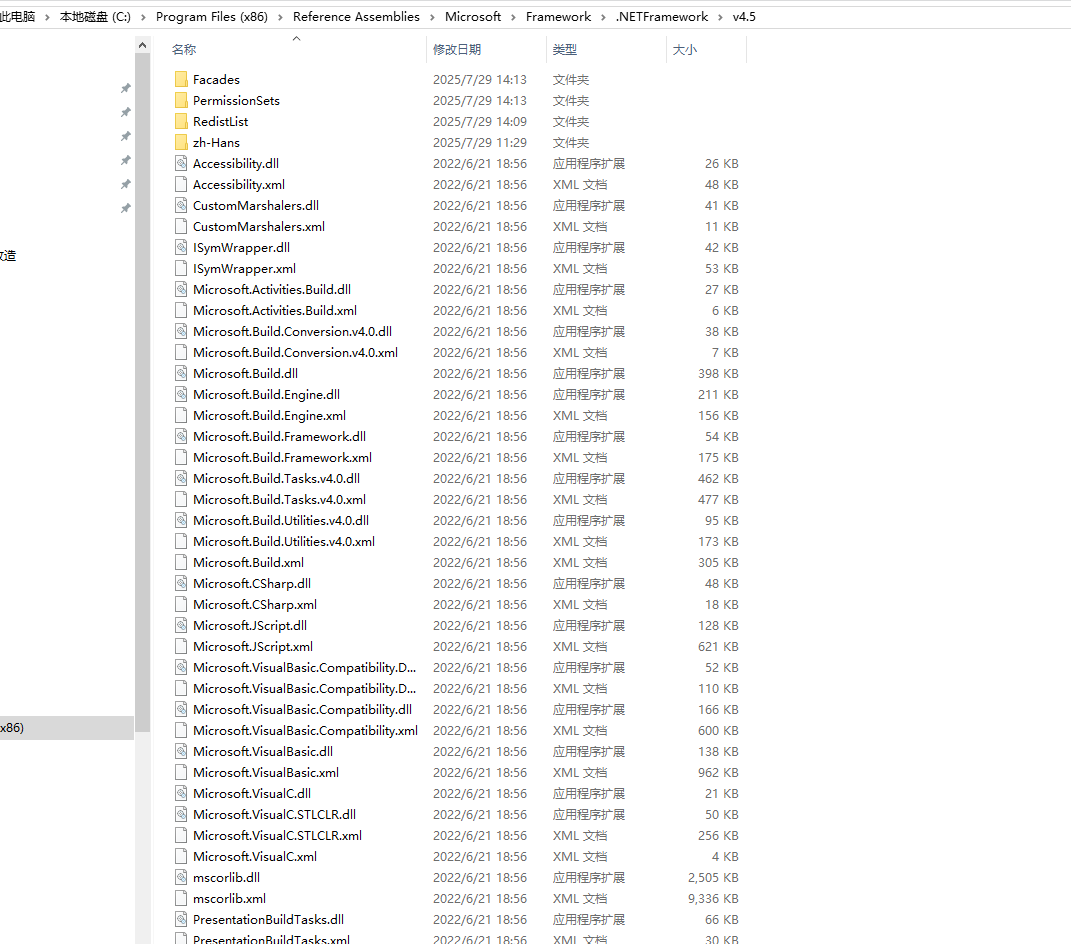Select the Microsoft.VisualBasic.xml document icon

click(181, 772)
